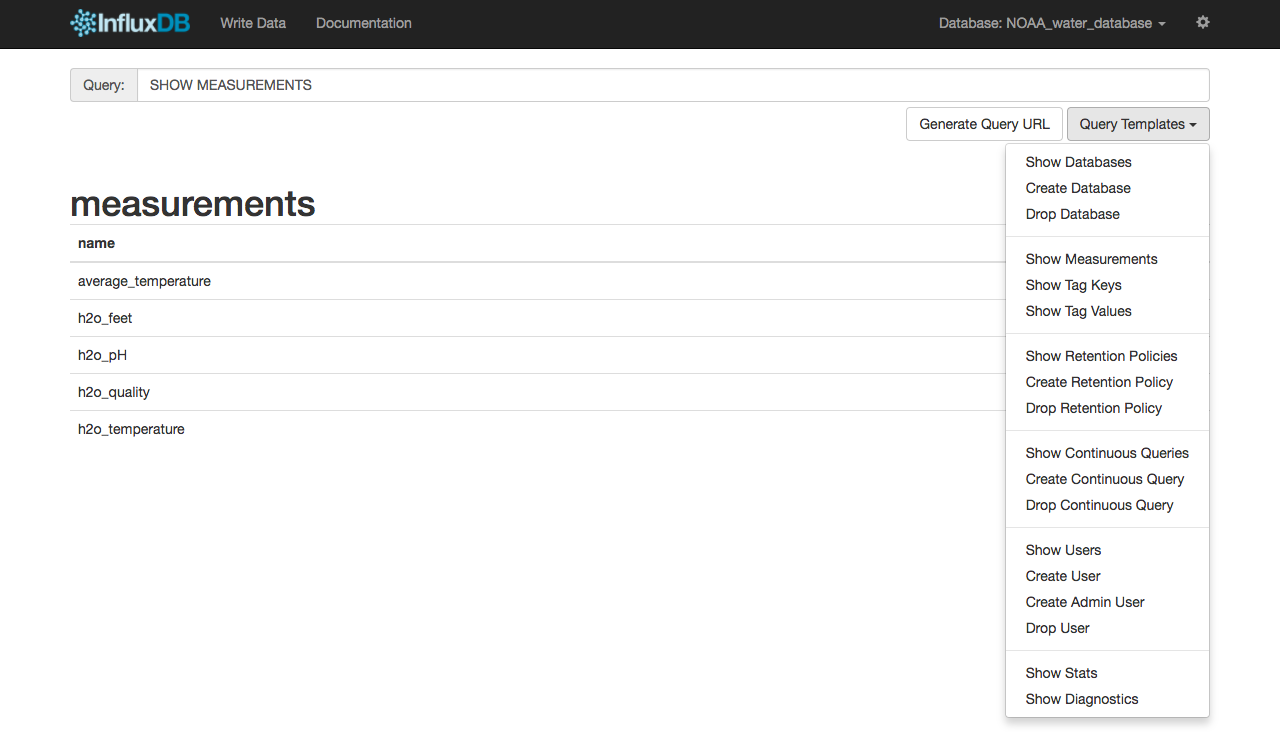Focus the Query input field
The width and height of the screenshot is (1280, 732).
coord(672,85)
